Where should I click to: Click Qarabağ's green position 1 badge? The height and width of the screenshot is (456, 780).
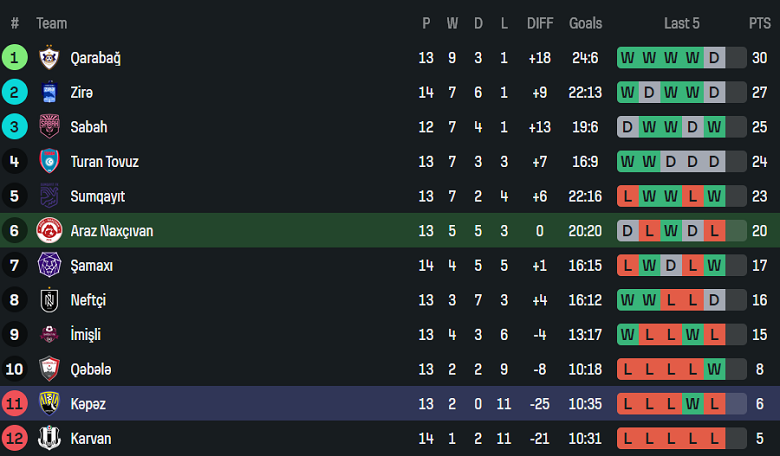(15, 58)
